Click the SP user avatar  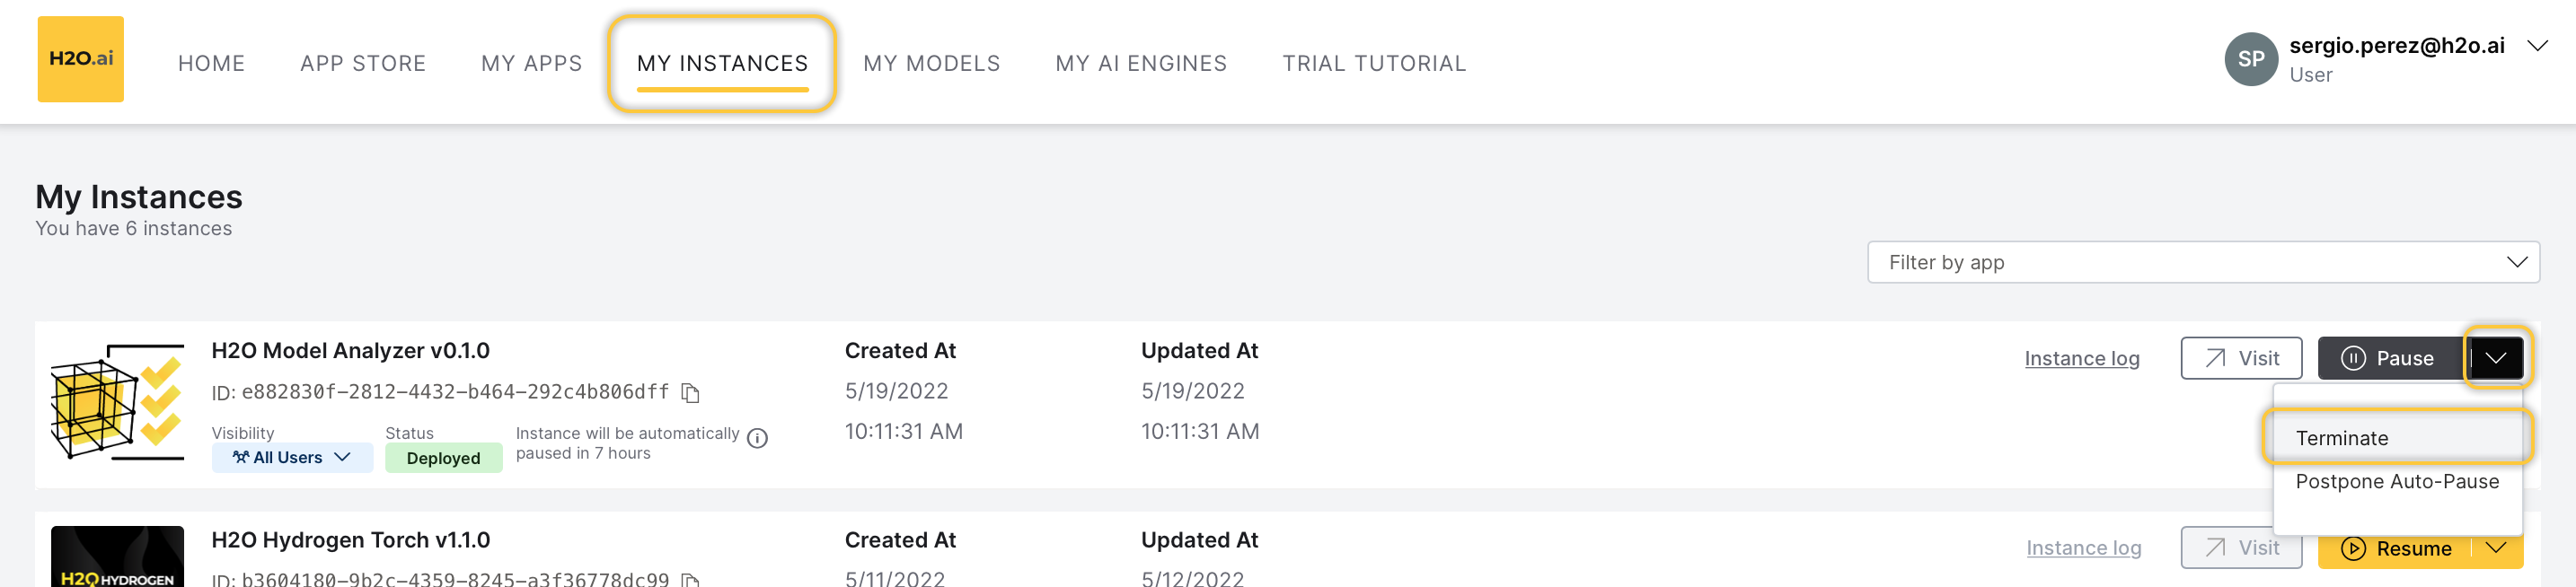tap(2250, 60)
